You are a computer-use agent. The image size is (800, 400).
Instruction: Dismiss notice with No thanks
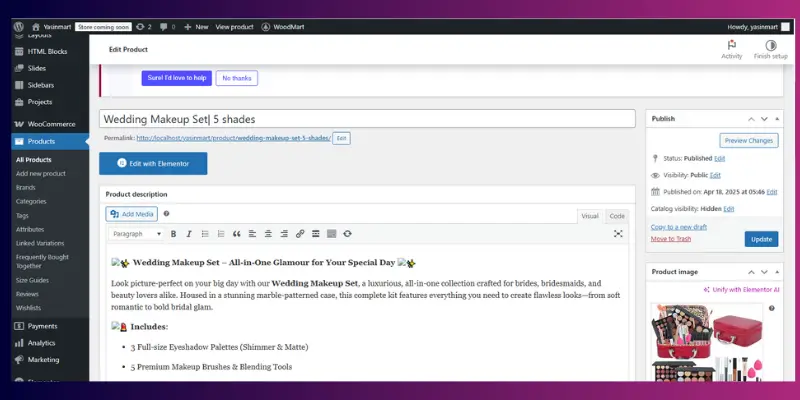[x=237, y=78]
